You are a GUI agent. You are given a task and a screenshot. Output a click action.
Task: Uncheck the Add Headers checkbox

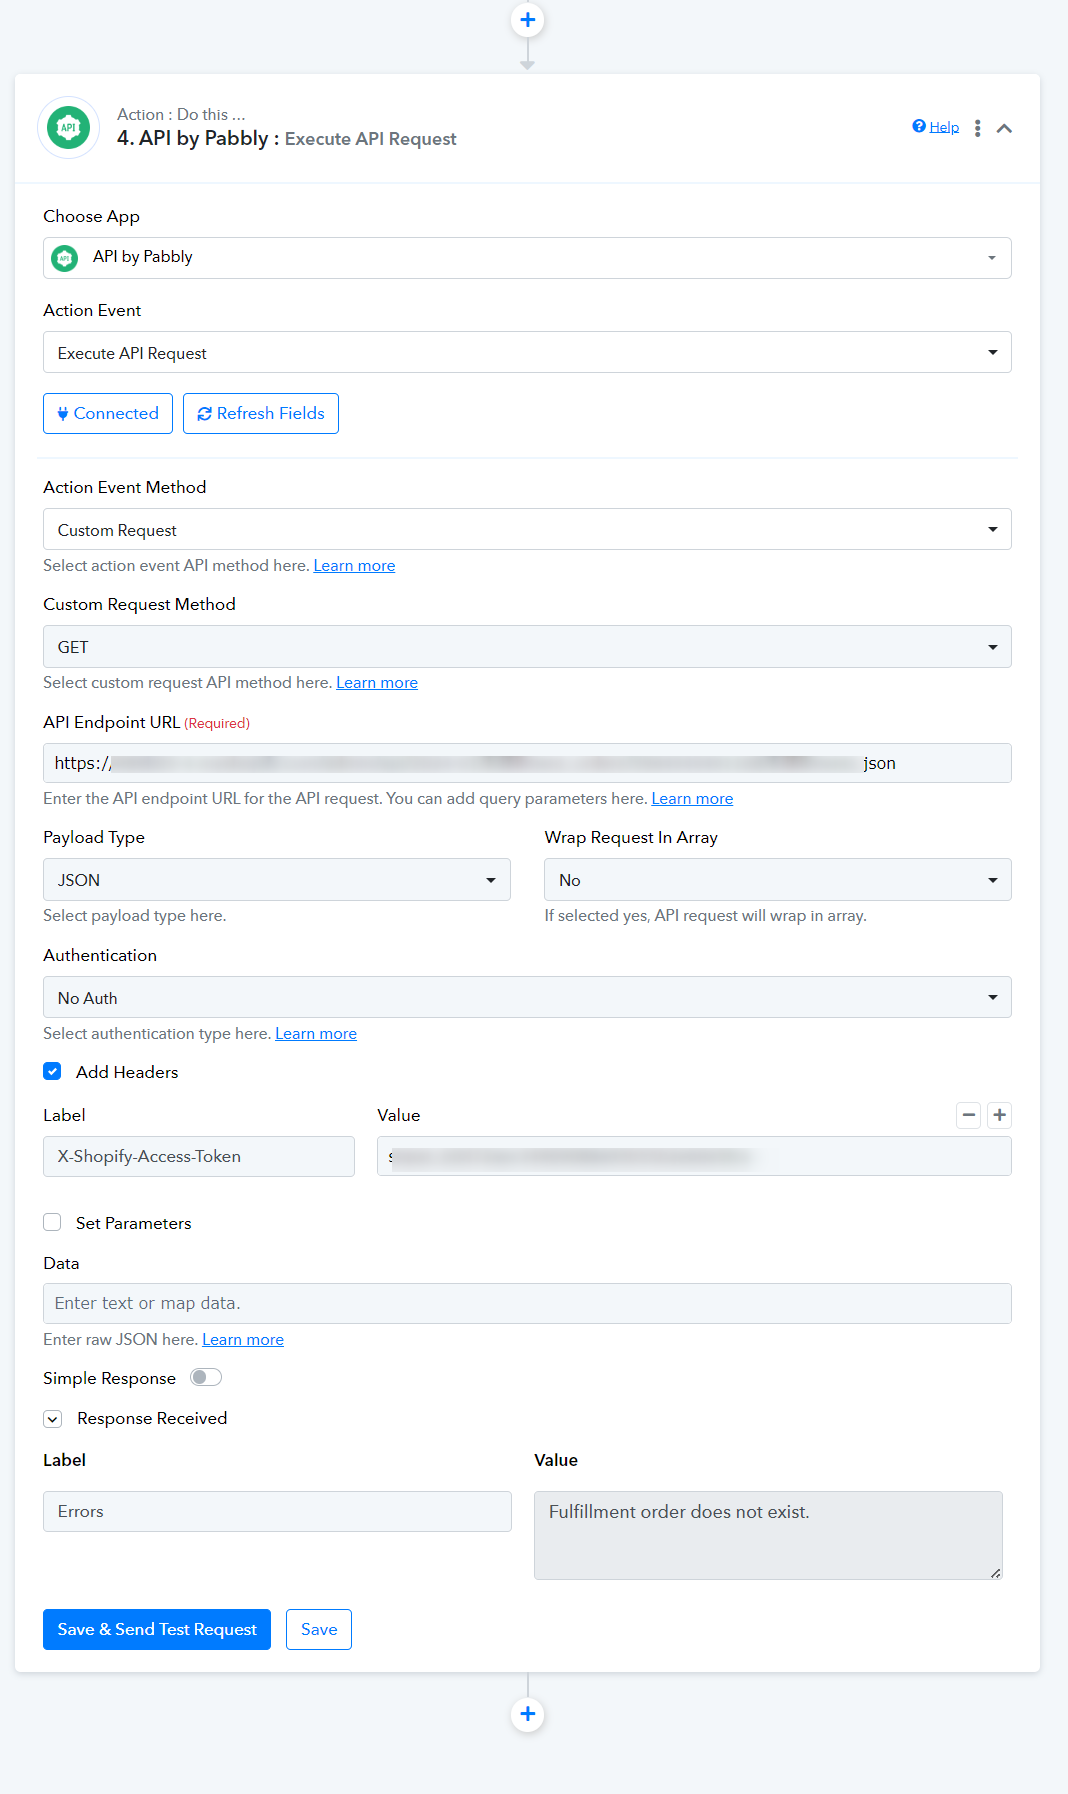coord(52,1071)
